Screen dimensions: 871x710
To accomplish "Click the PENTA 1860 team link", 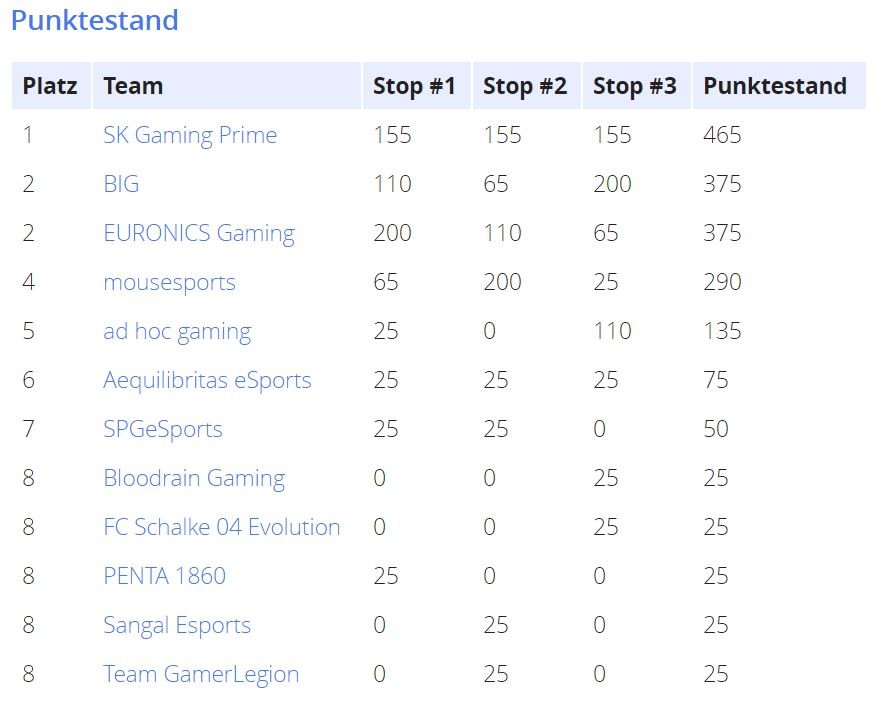I will [164, 576].
